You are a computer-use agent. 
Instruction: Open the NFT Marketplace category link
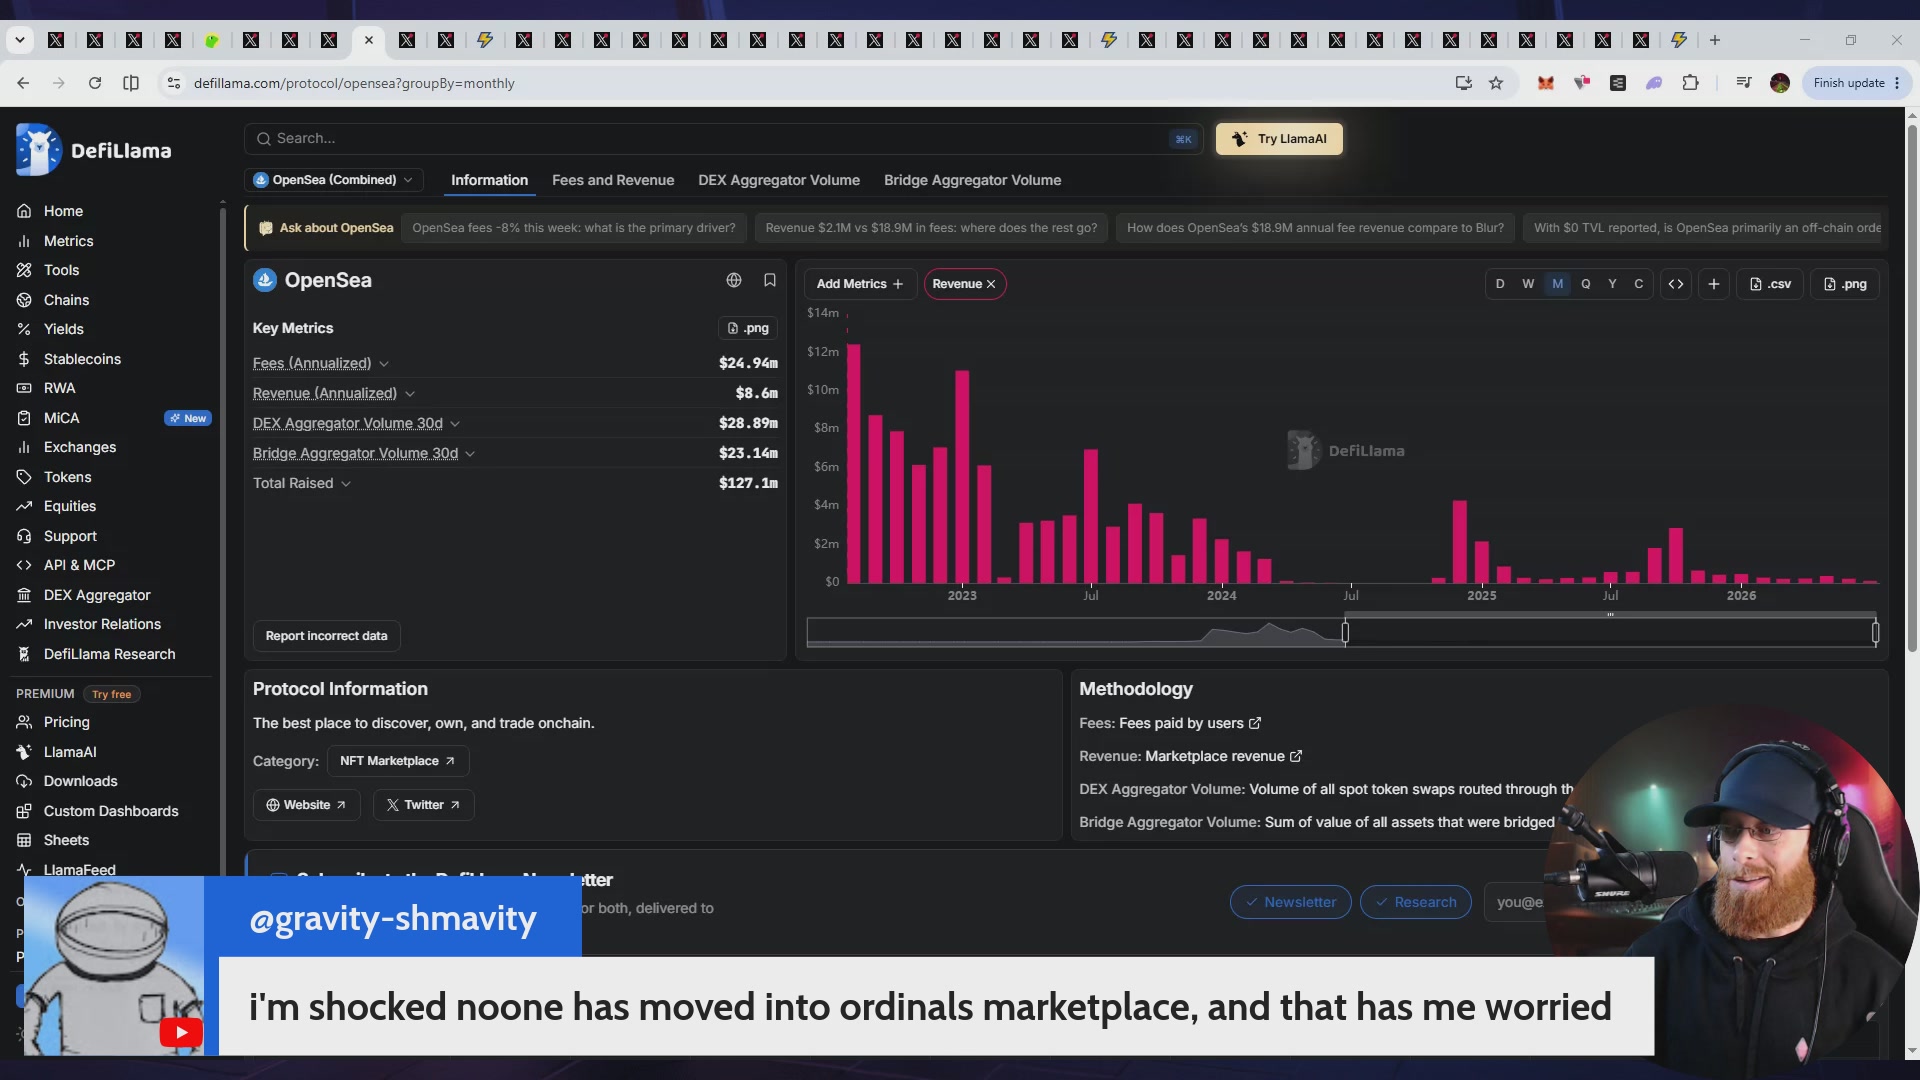coord(397,761)
